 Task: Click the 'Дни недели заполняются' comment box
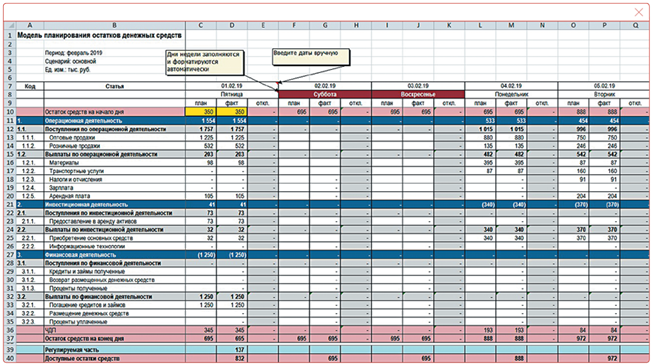[204, 62]
